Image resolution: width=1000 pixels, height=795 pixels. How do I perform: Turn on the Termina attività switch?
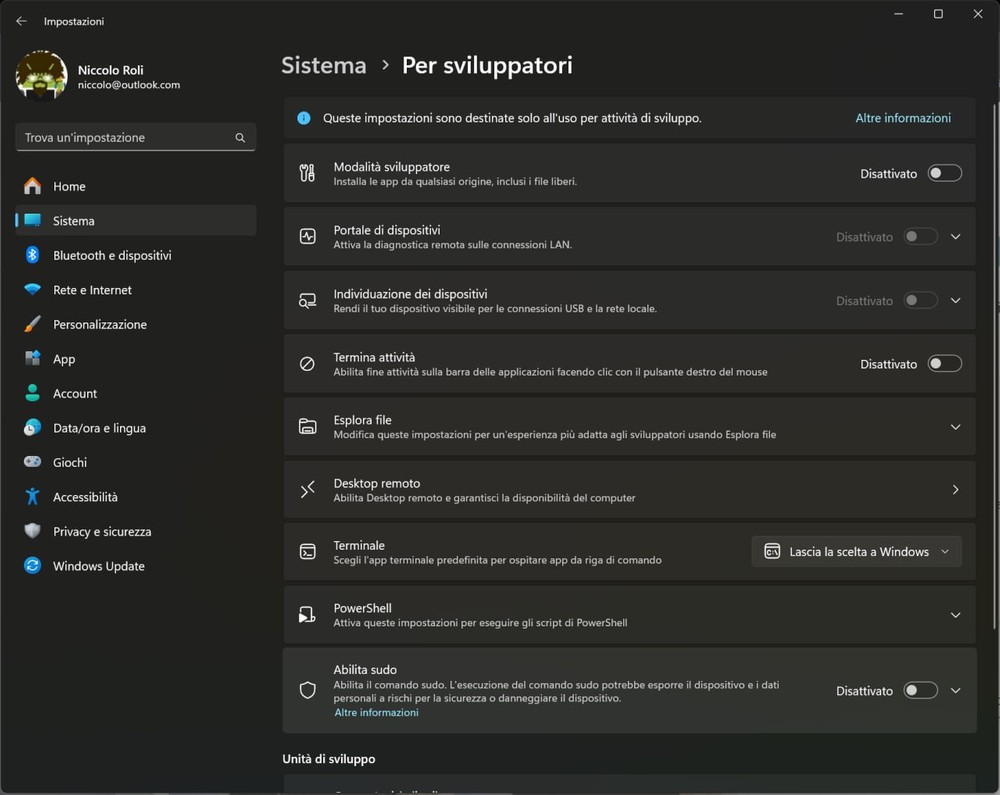[x=944, y=364]
